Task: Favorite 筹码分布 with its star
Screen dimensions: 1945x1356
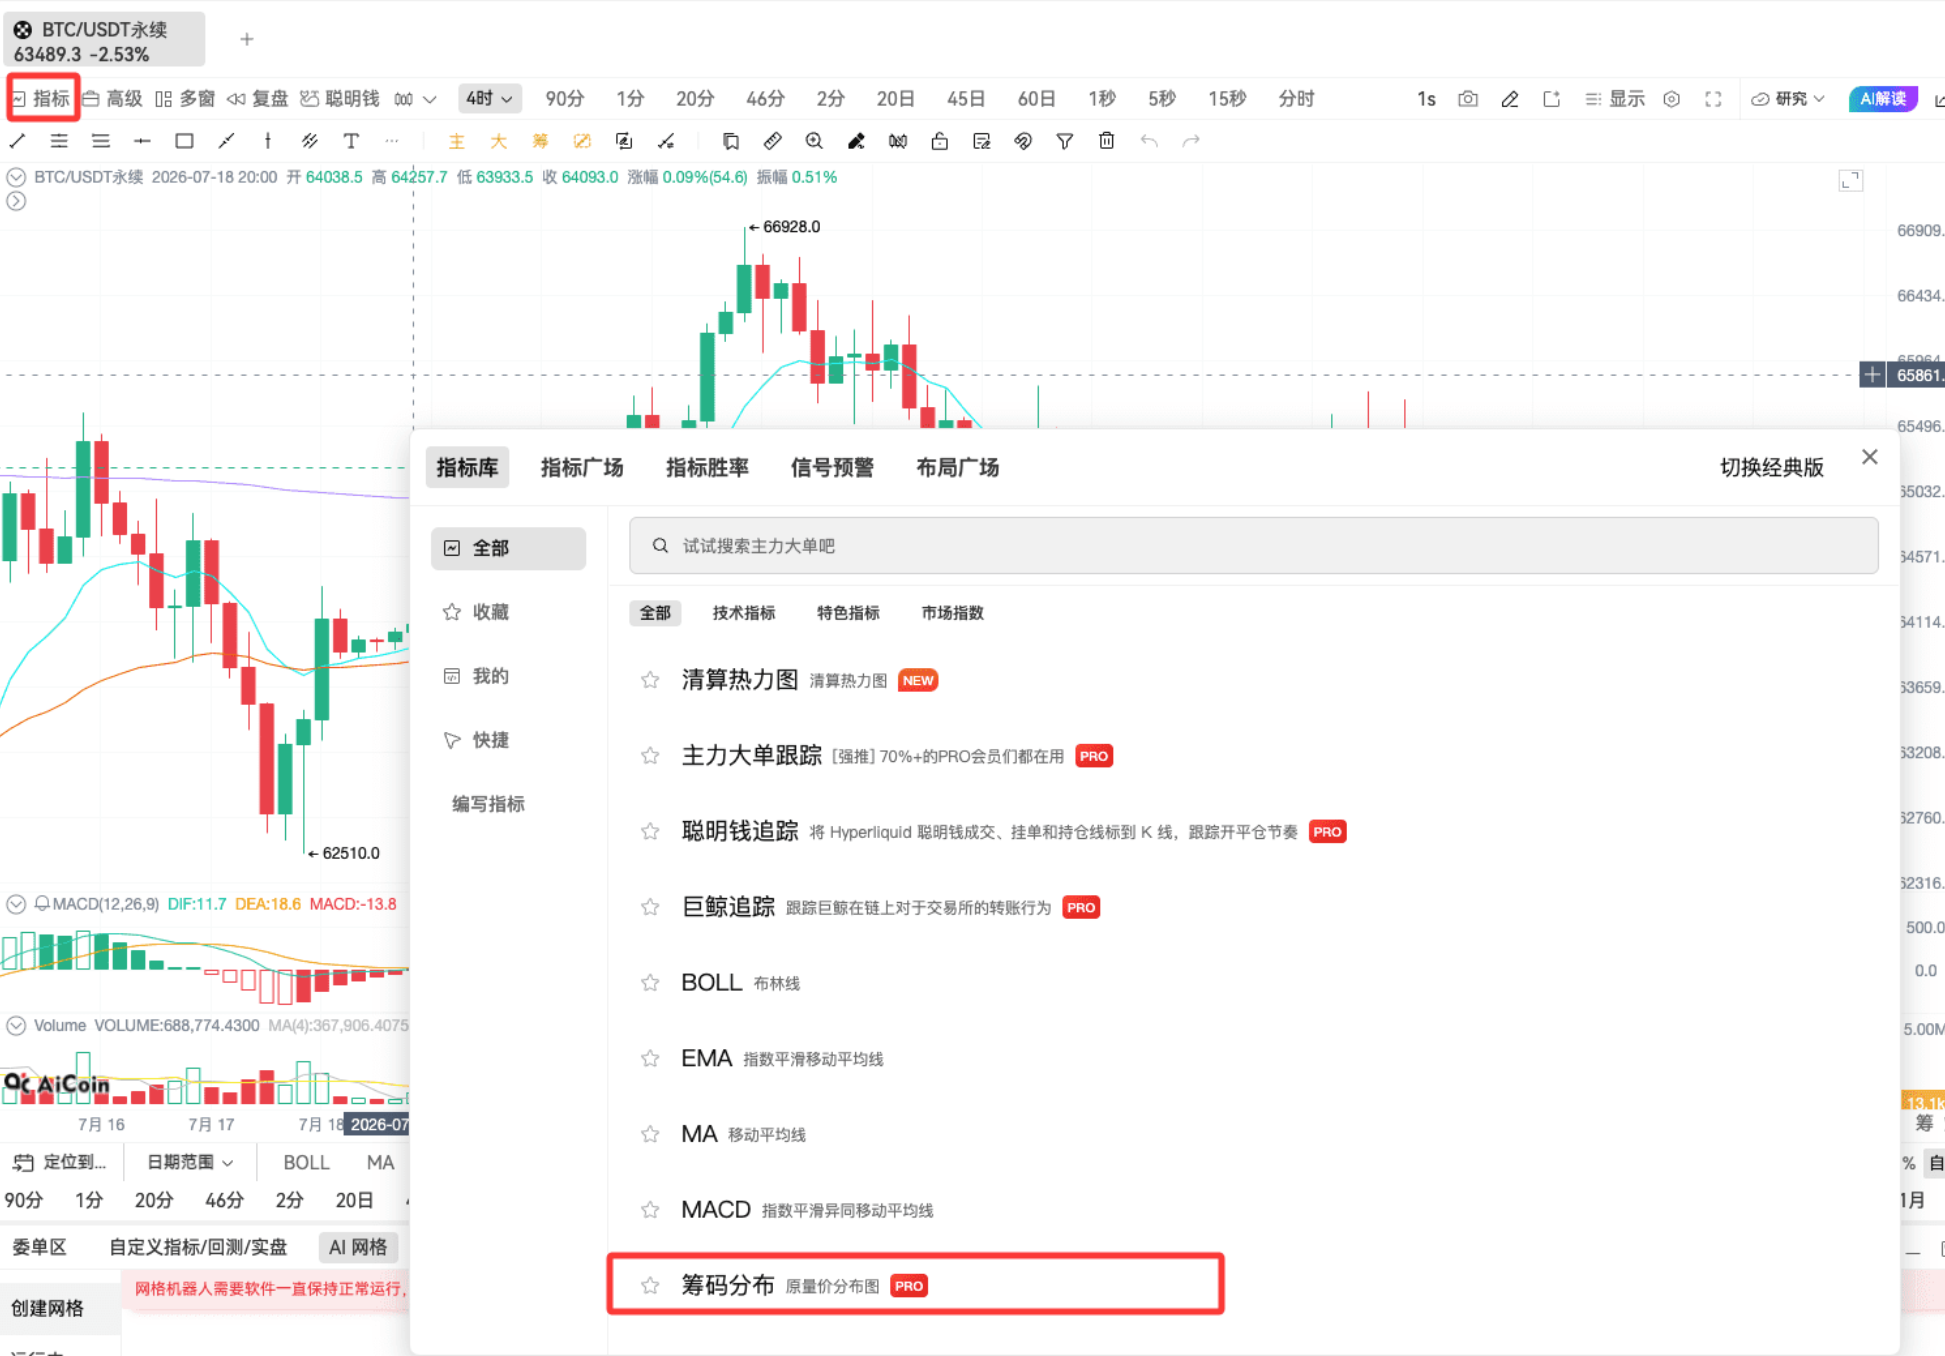Action: 650,1286
